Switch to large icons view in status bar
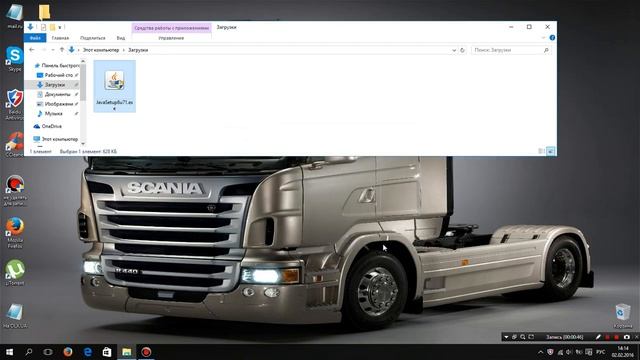Screen dimensions: 640x360 tap(550, 151)
